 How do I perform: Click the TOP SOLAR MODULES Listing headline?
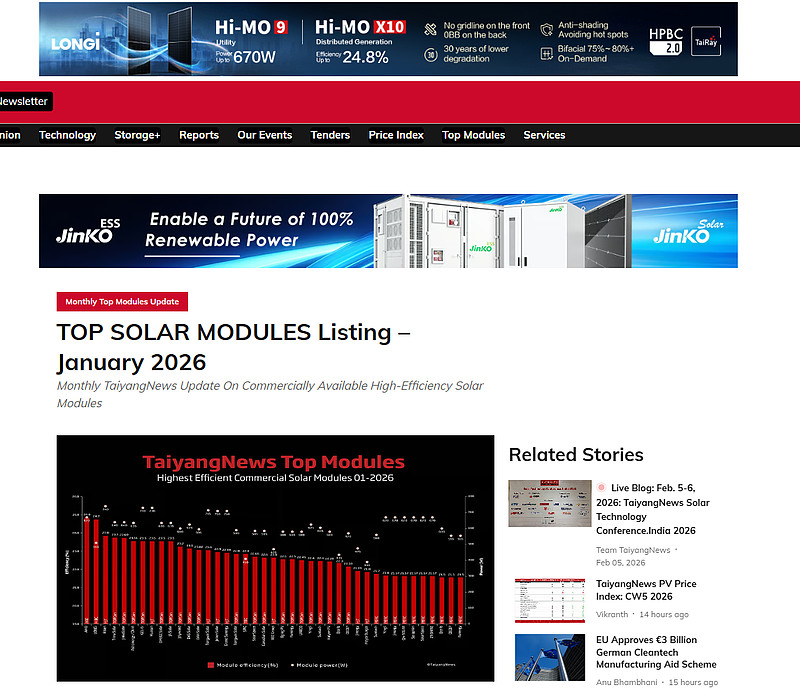click(x=234, y=347)
